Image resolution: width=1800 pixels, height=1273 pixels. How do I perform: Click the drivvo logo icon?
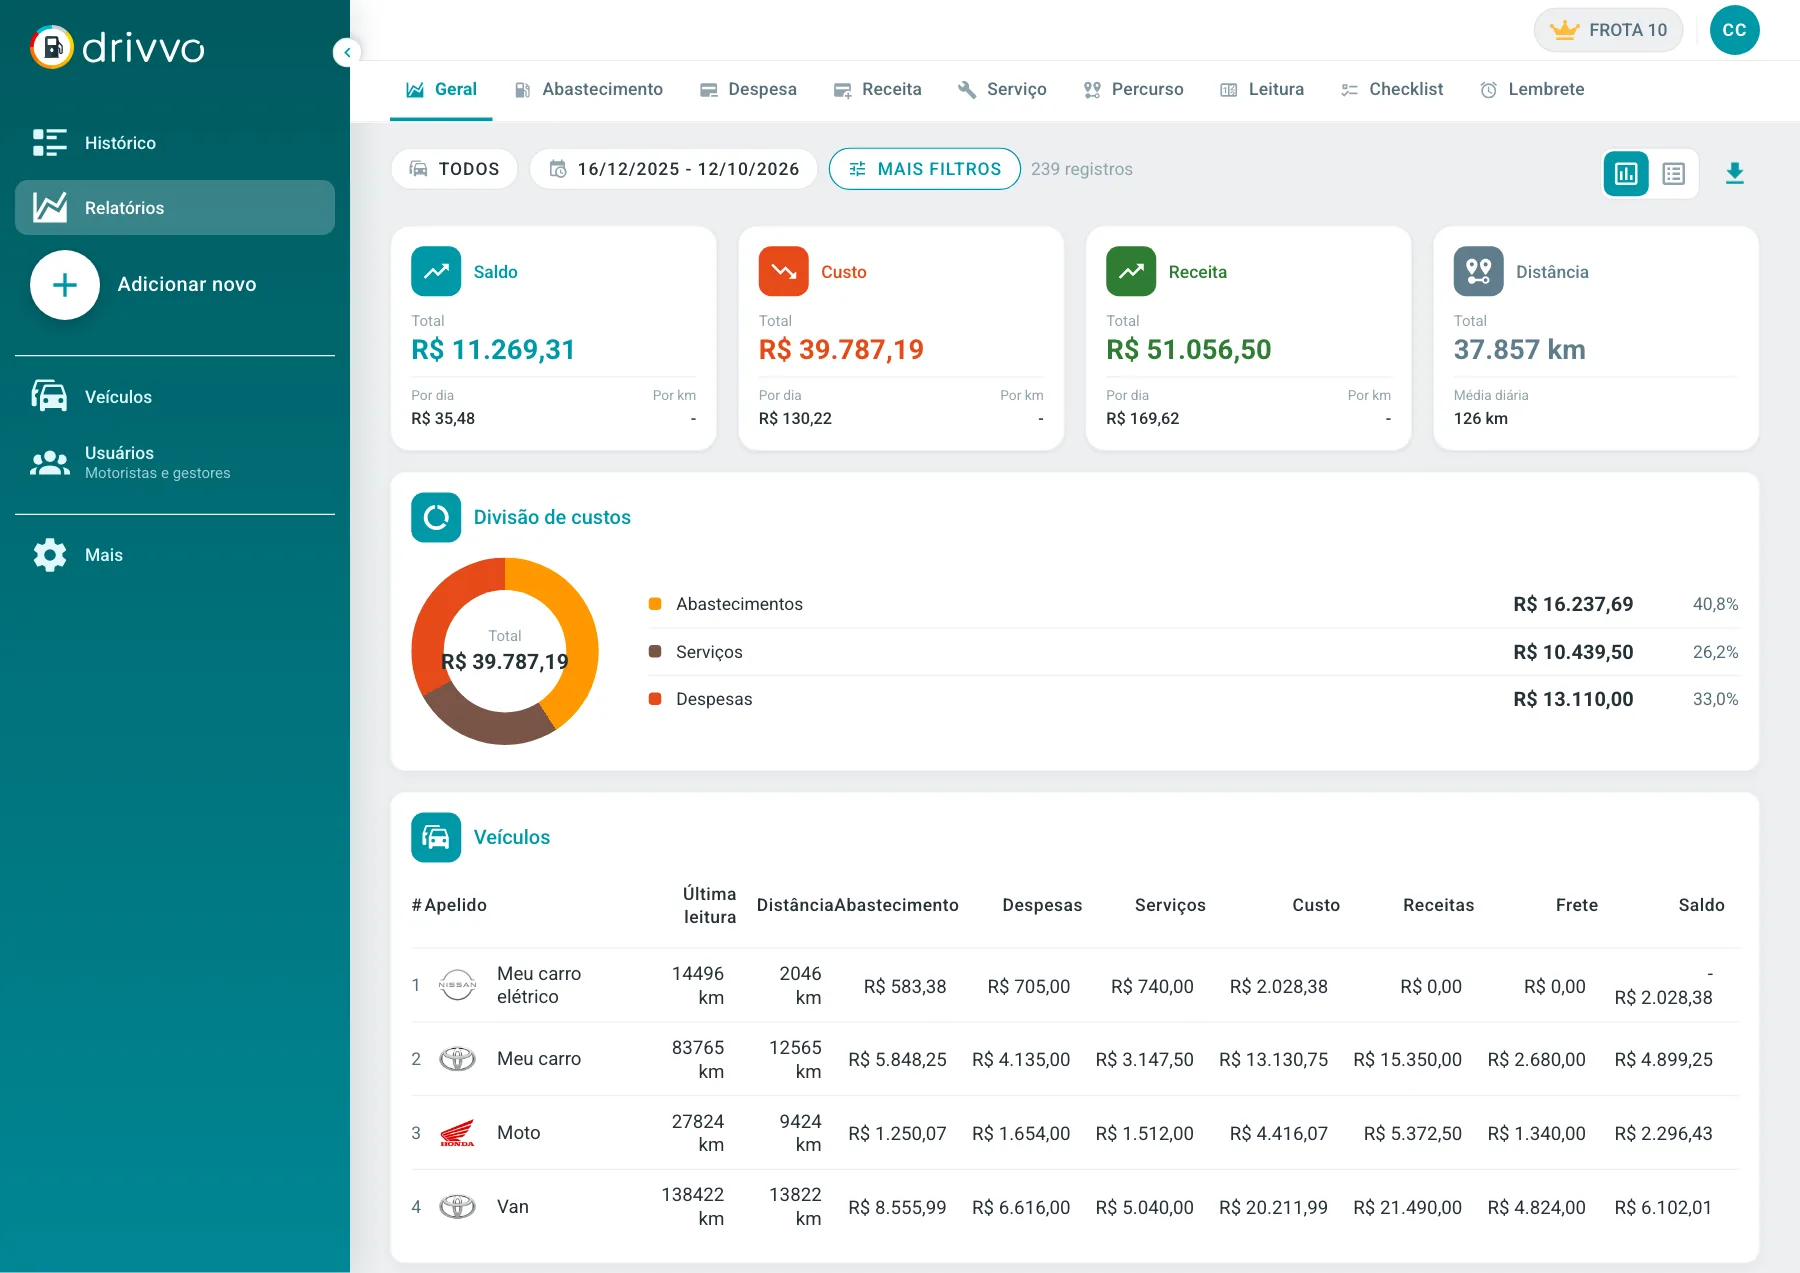tap(52, 47)
